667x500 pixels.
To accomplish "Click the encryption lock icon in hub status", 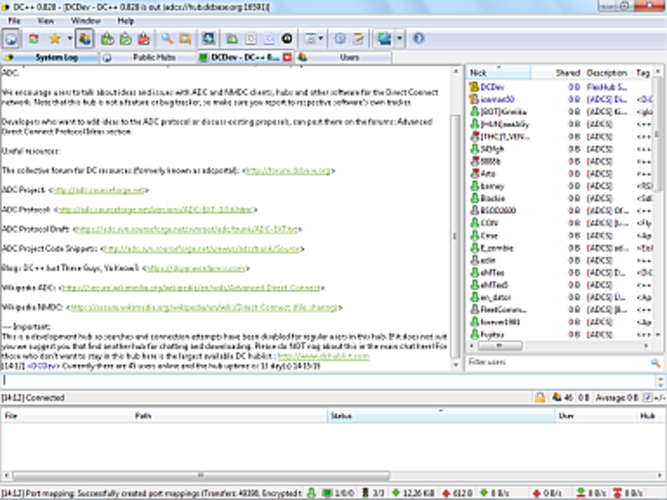I will pyautogui.click(x=540, y=398).
